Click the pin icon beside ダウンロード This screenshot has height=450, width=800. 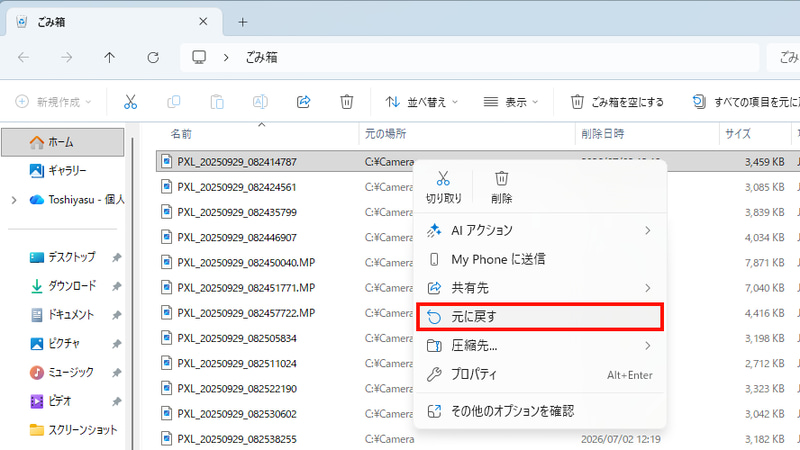116,287
